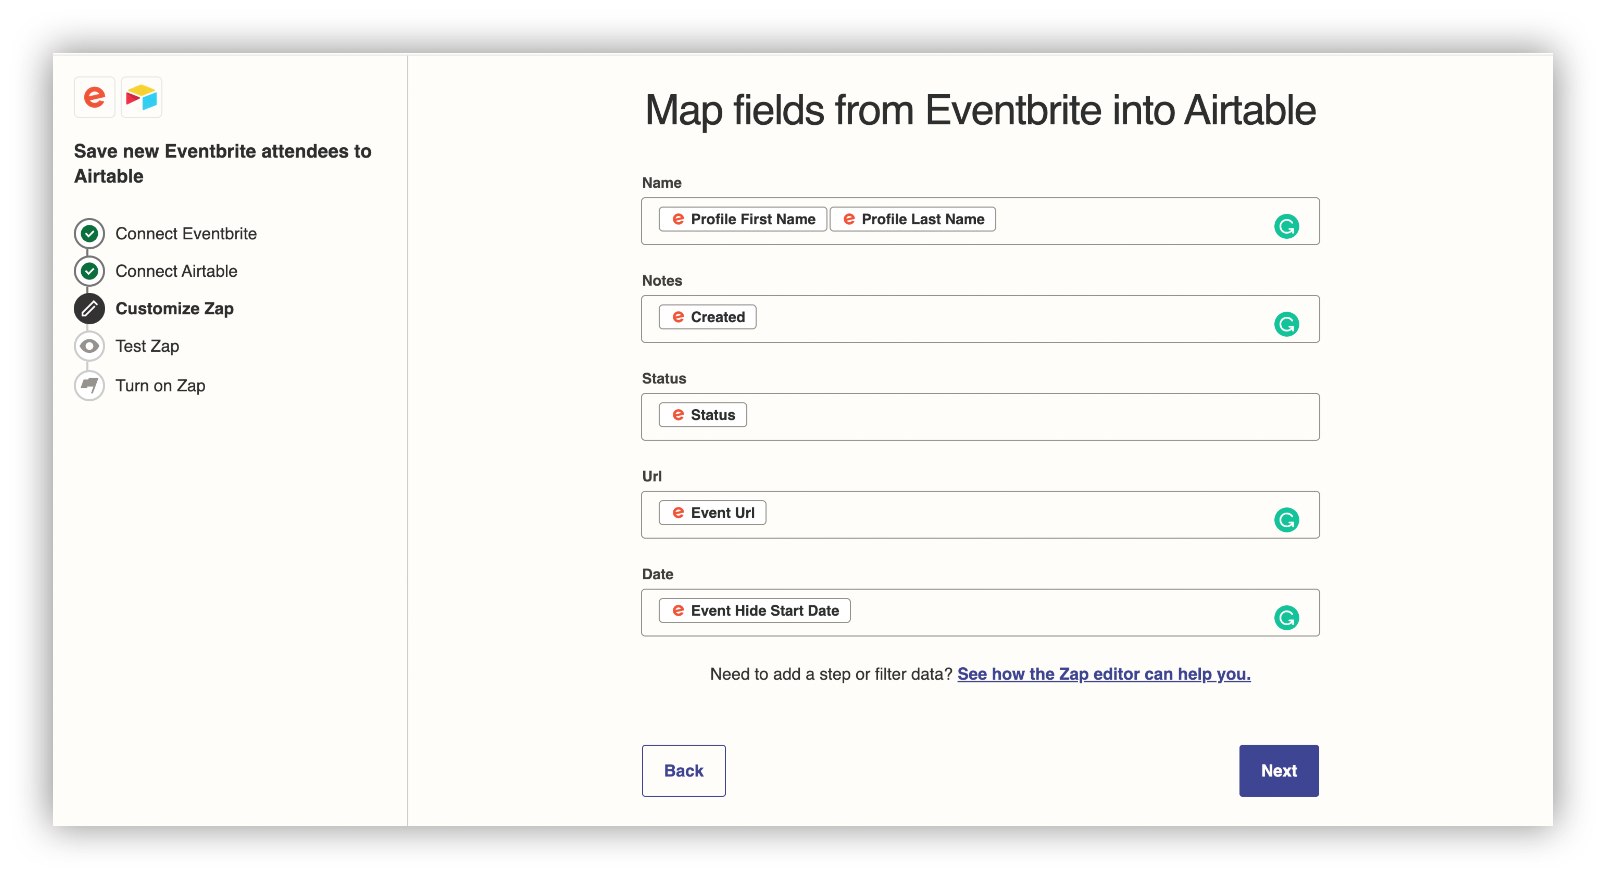Image resolution: width=1606 pixels, height=879 pixels.
Task: Open the Connect Airtable step
Action: pos(176,271)
